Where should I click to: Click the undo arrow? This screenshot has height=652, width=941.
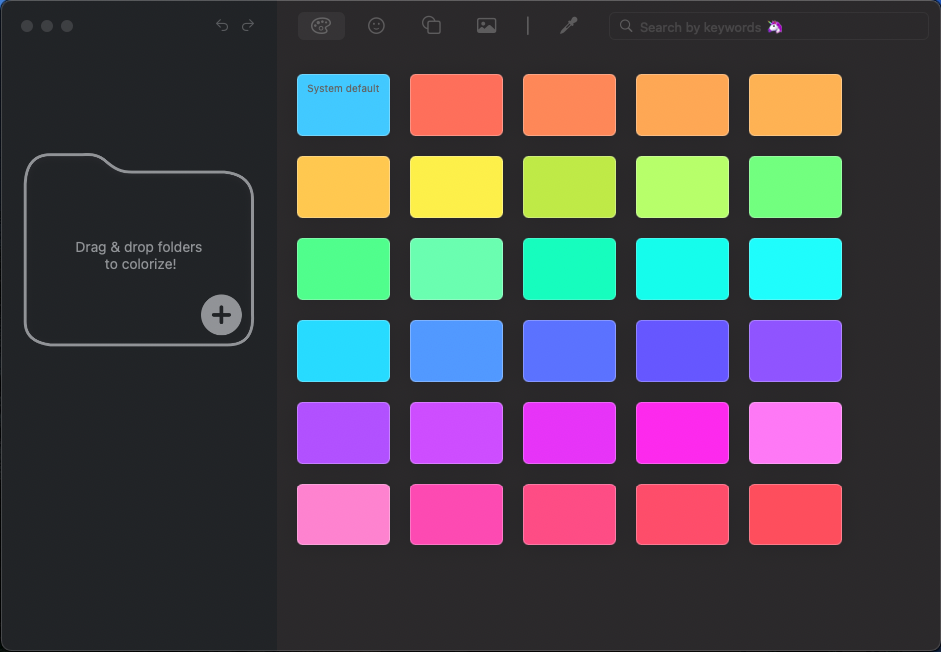click(x=222, y=25)
